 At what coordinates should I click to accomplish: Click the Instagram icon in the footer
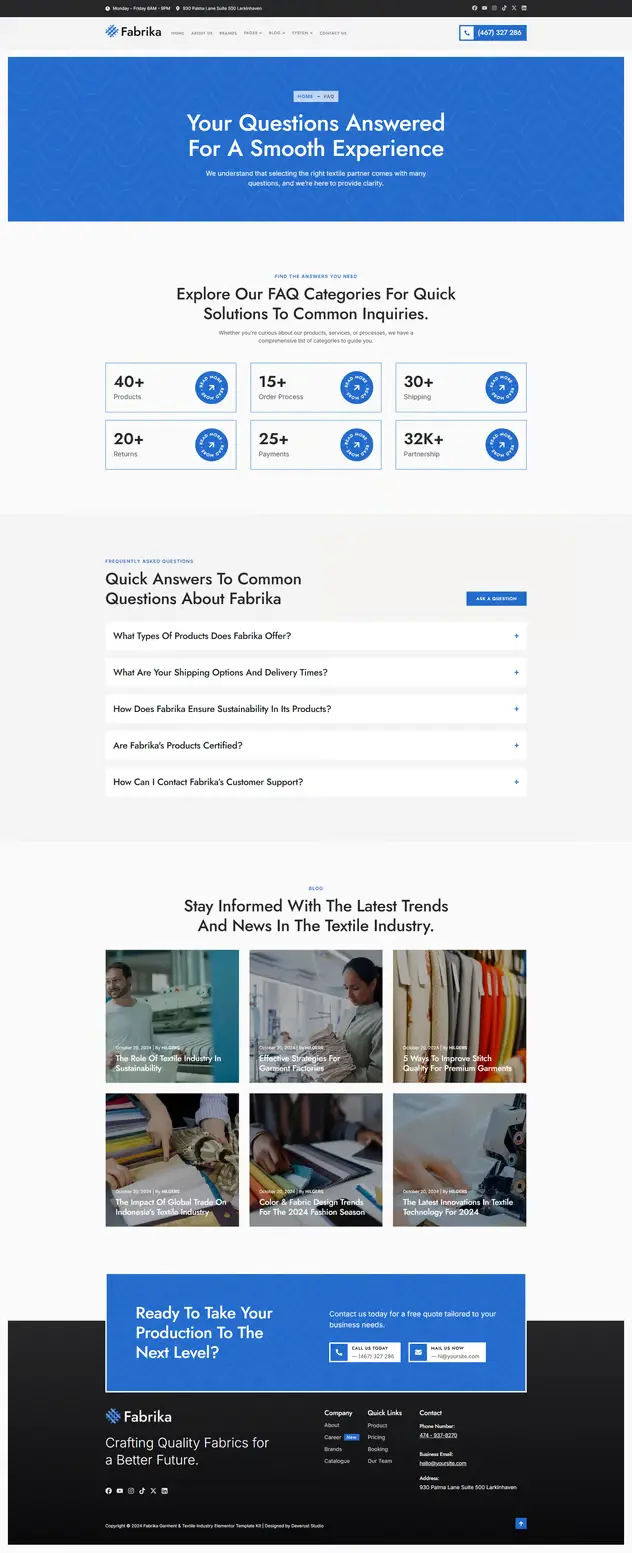[x=131, y=1490]
